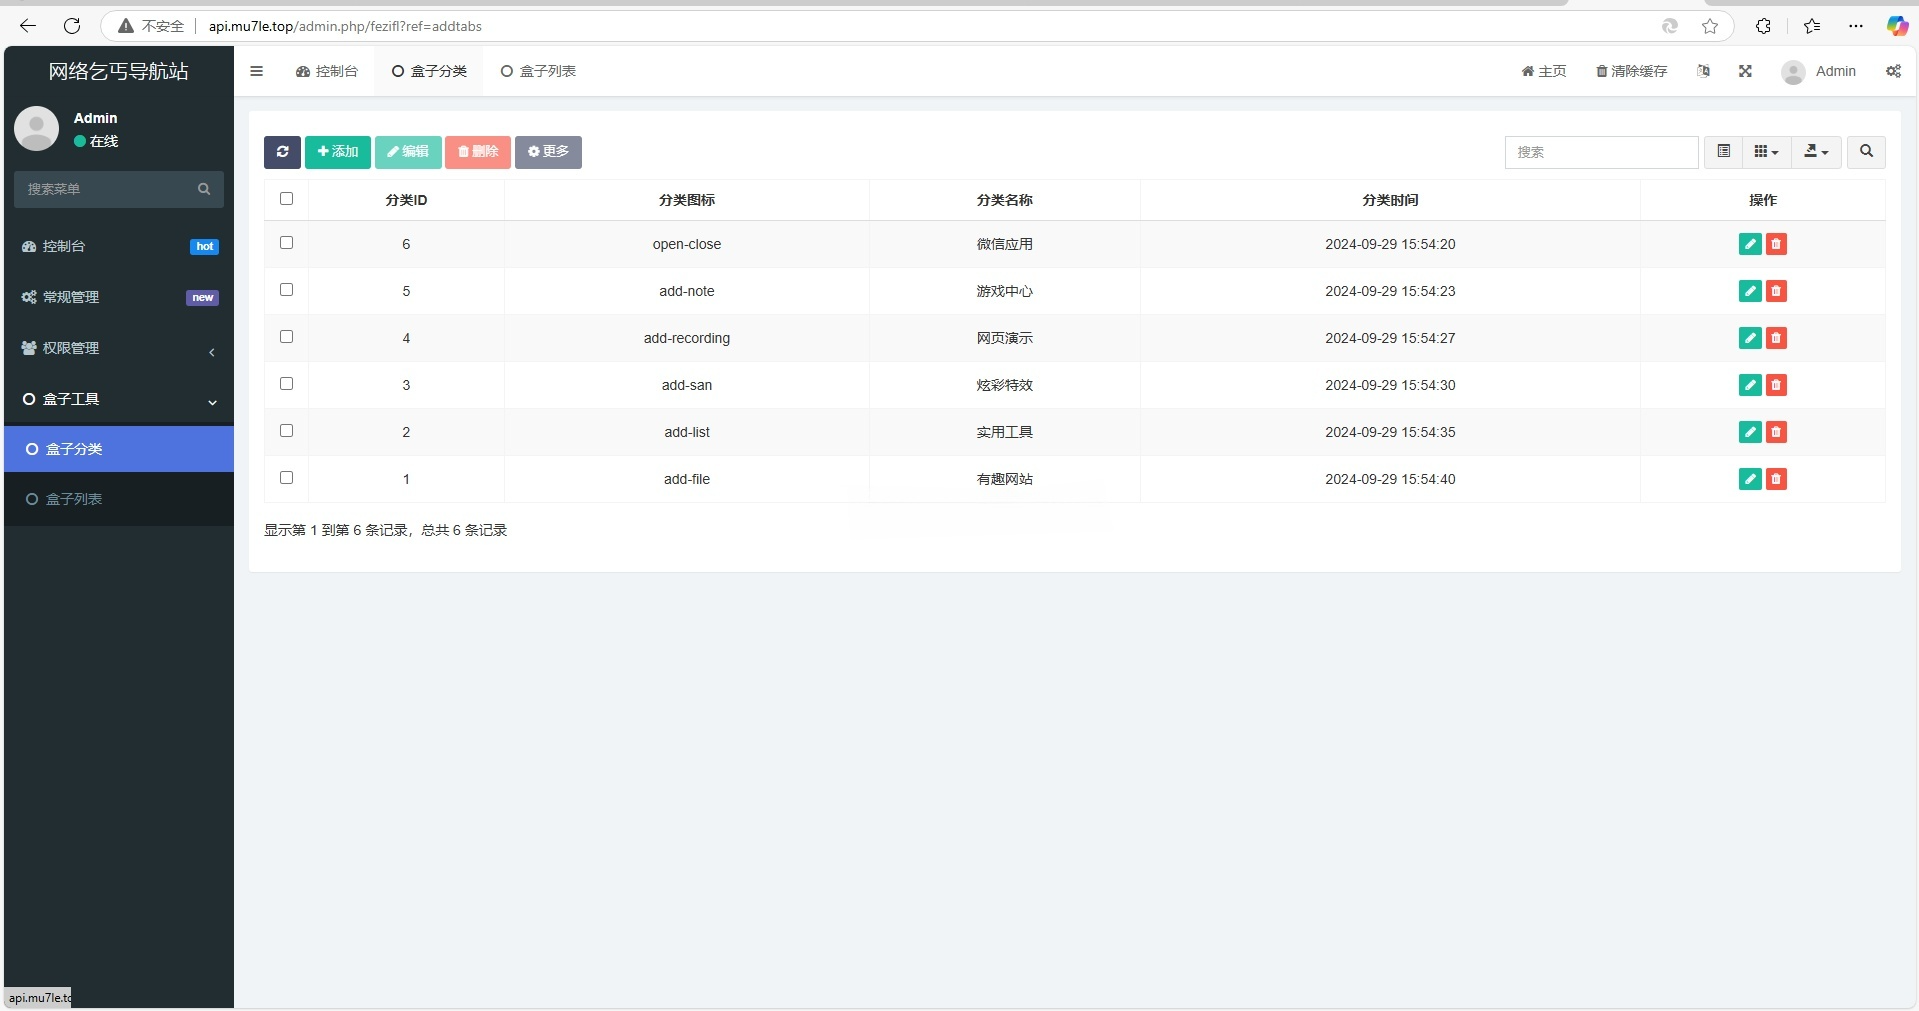
Task: Click the edit icon for add-file row
Action: pos(1749,479)
